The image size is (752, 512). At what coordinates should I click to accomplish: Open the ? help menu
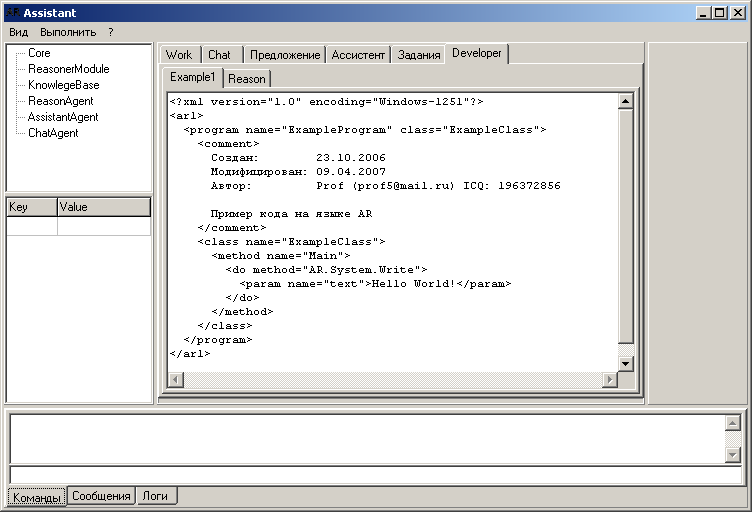(x=111, y=32)
